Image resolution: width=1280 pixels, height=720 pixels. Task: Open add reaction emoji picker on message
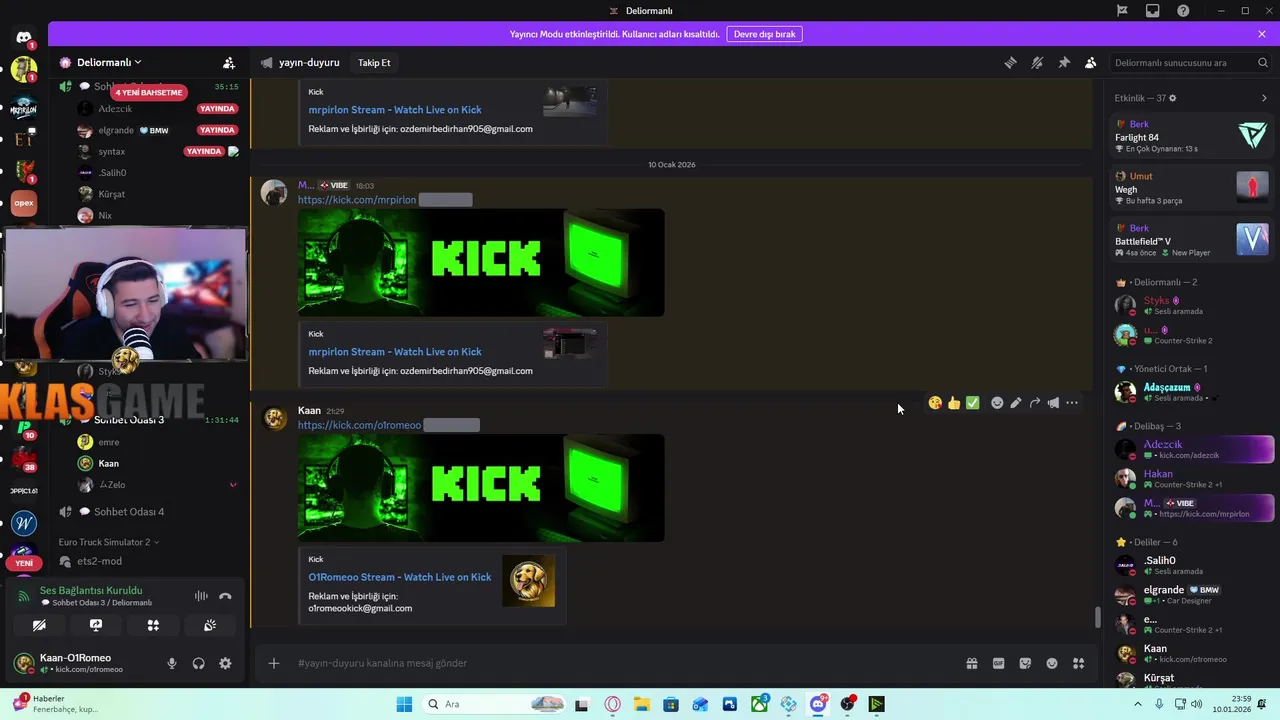click(997, 403)
